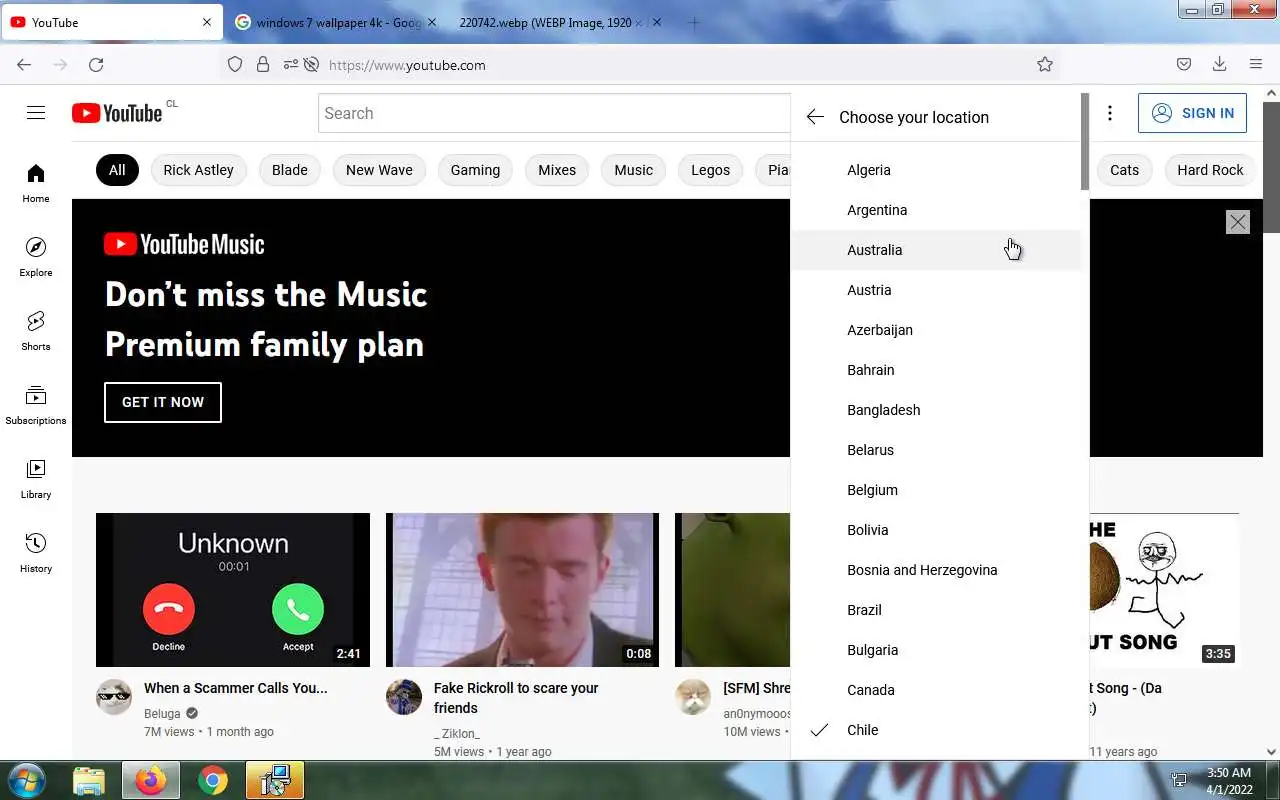Choose Brazil as location
The width and height of the screenshot is (1280, 800).
(x=936, y=610)
